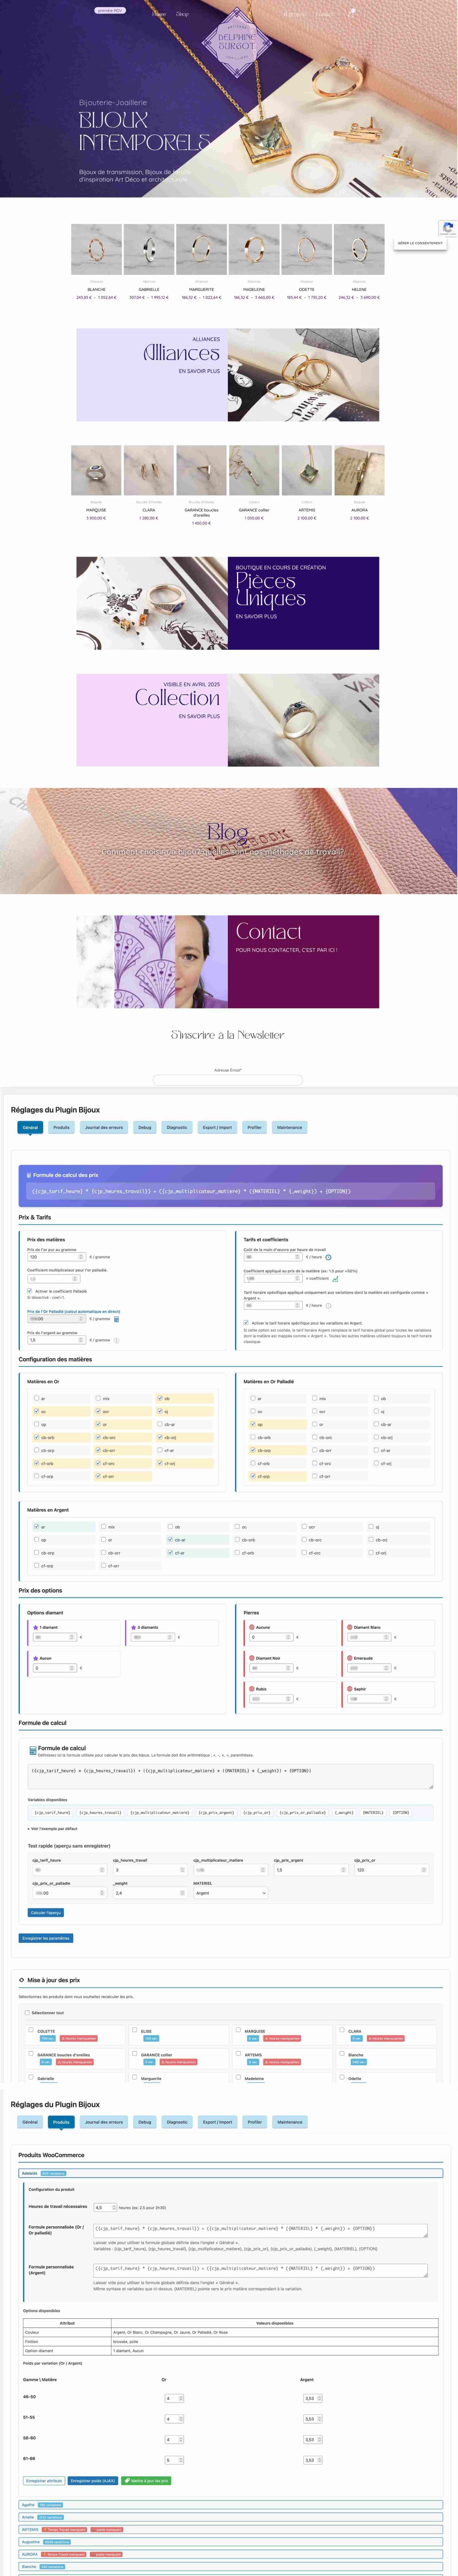Check the 'Sélectionner tout' box

coord(27,2013)
